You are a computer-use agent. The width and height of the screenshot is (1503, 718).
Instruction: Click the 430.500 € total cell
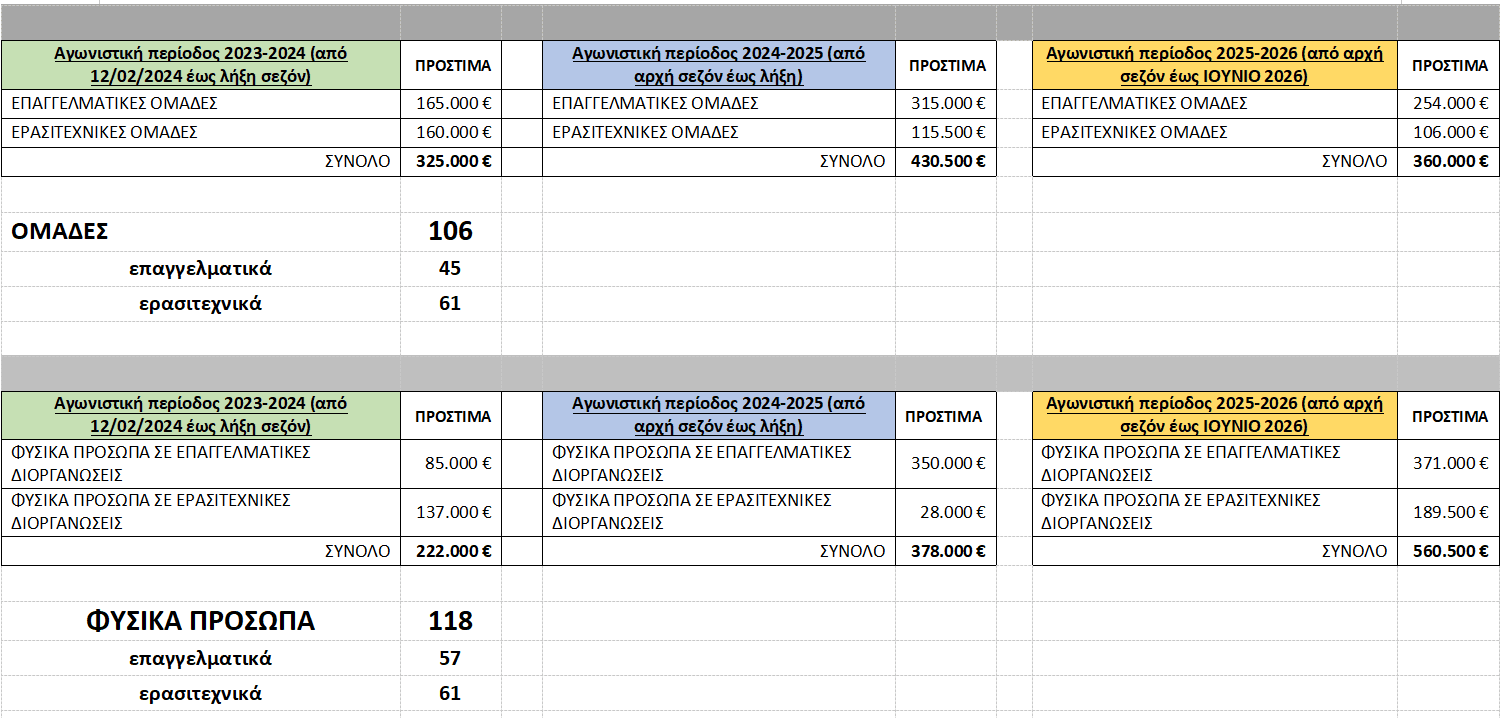[946, 161]
